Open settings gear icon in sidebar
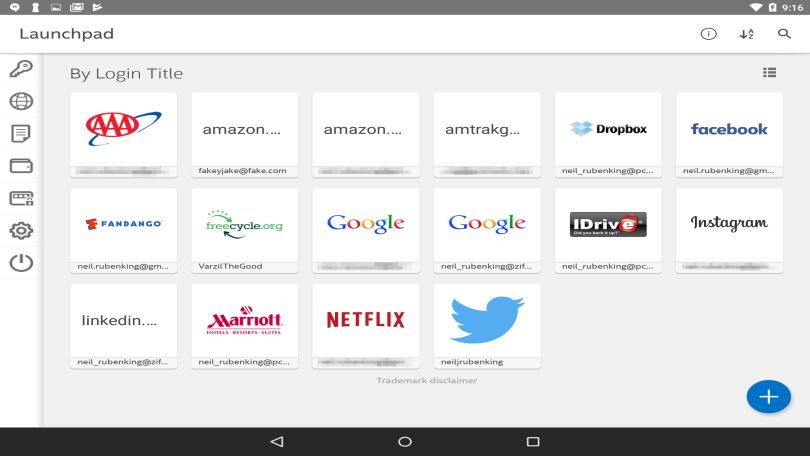This screenshot has width=810, height=456. [x=21, y=230]
